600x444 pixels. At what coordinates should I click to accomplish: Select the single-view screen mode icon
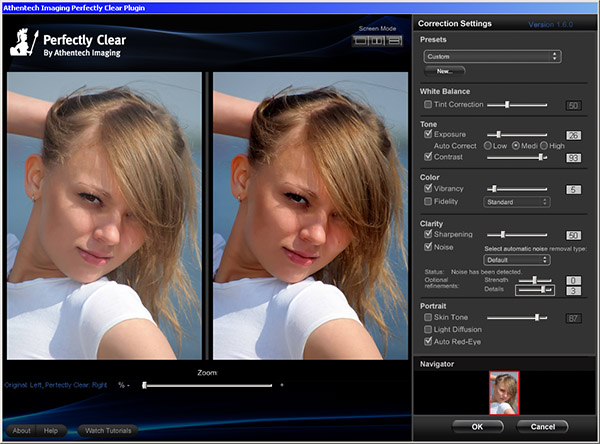point(362,41)
